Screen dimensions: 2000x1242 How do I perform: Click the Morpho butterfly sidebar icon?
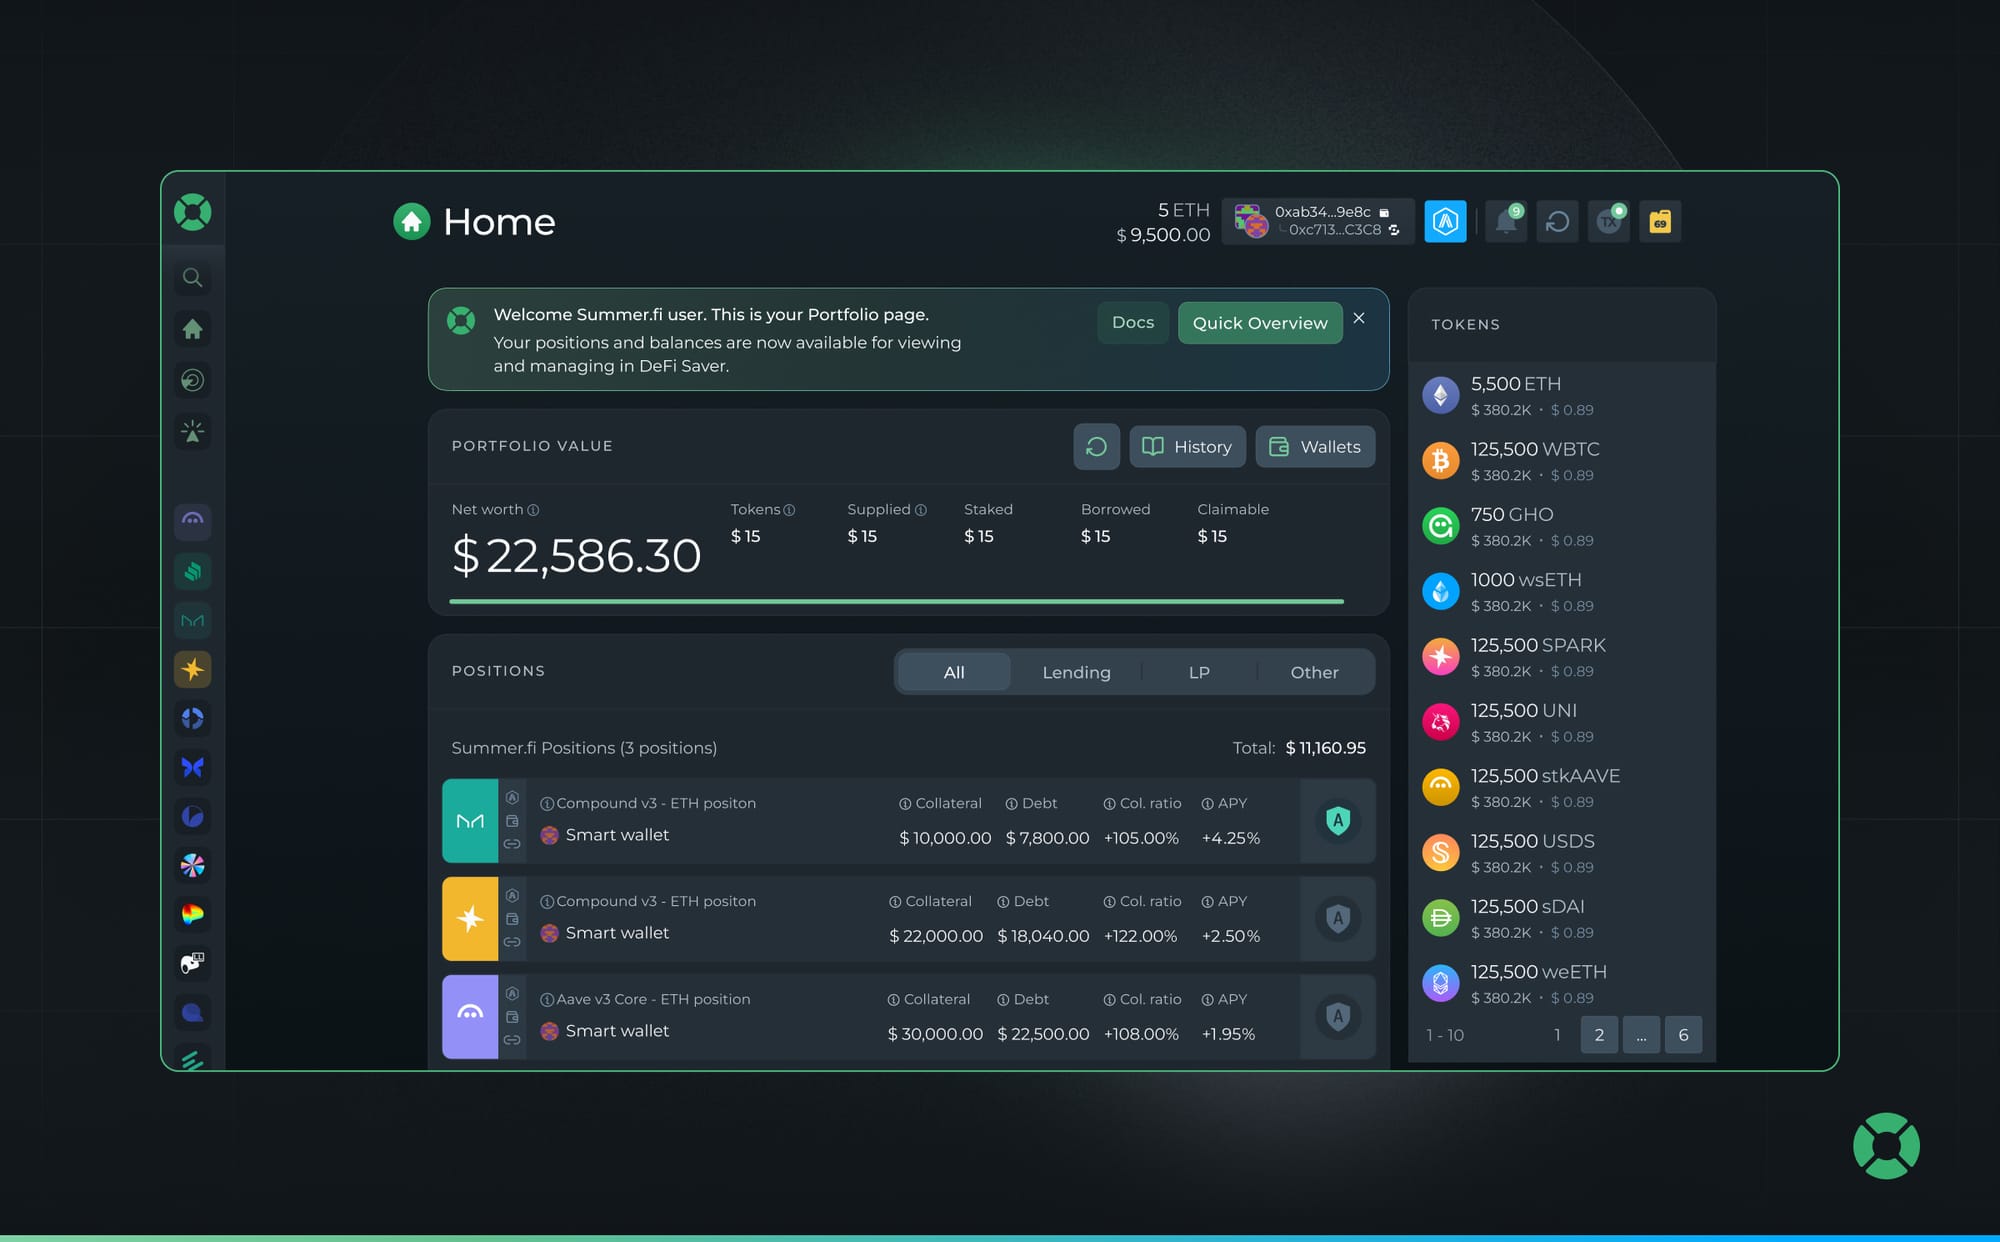click(x=192, y=767)
